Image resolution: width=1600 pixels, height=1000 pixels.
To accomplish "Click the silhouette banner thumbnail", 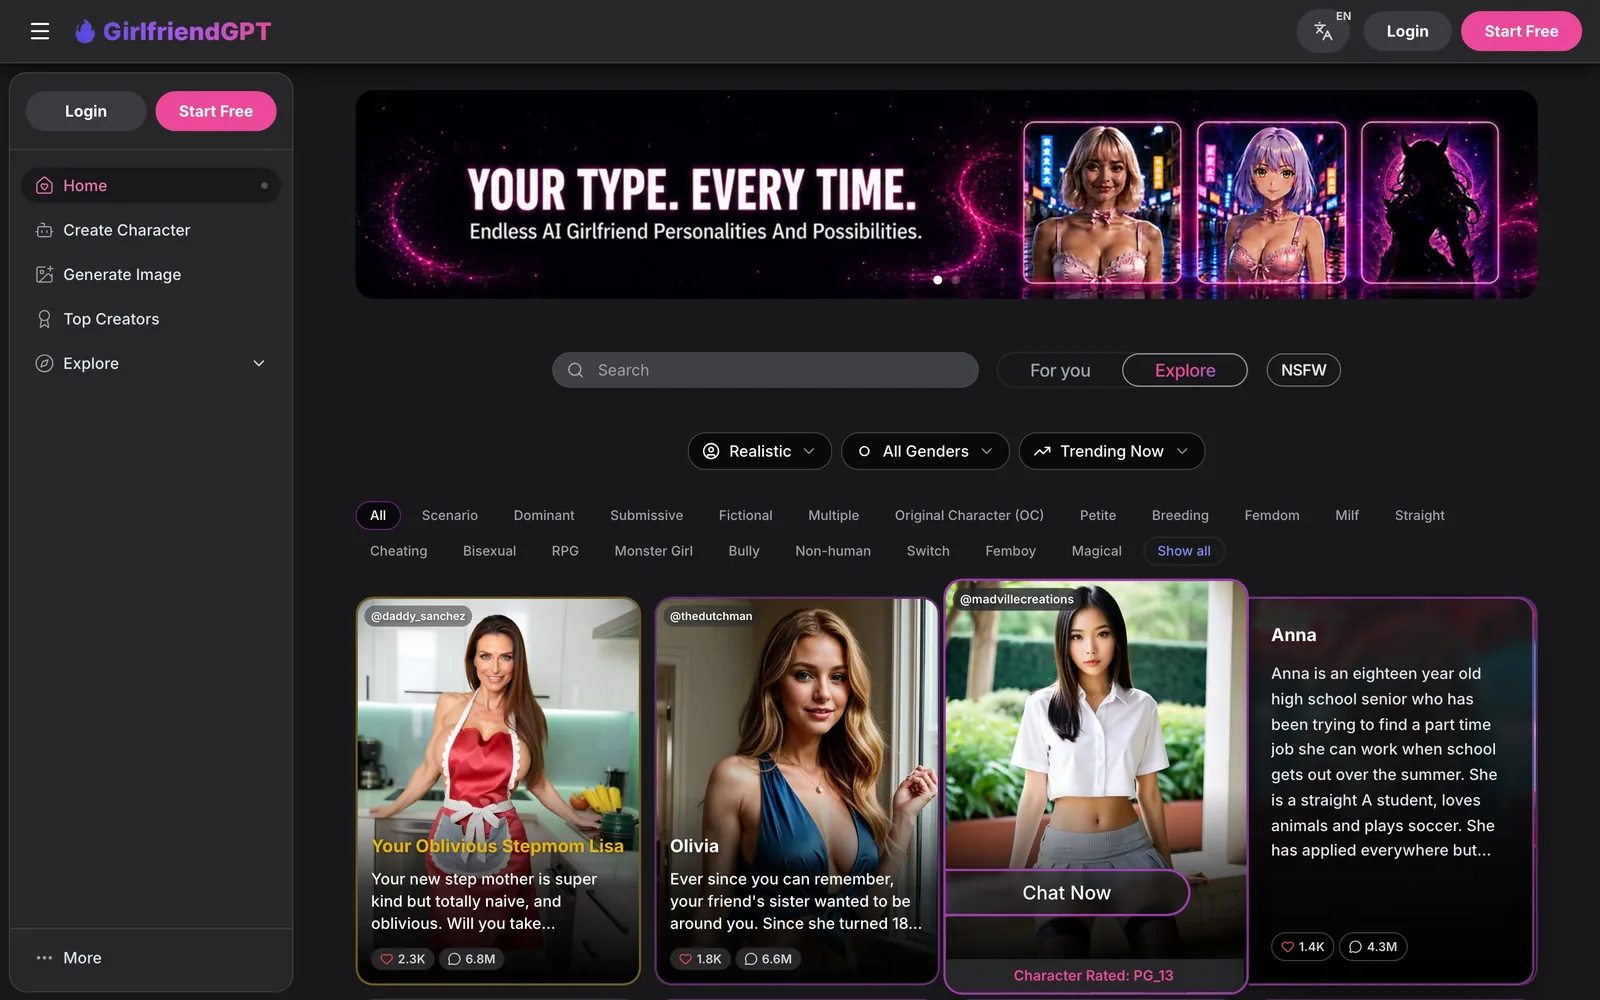I will [x=1430, y=203].
